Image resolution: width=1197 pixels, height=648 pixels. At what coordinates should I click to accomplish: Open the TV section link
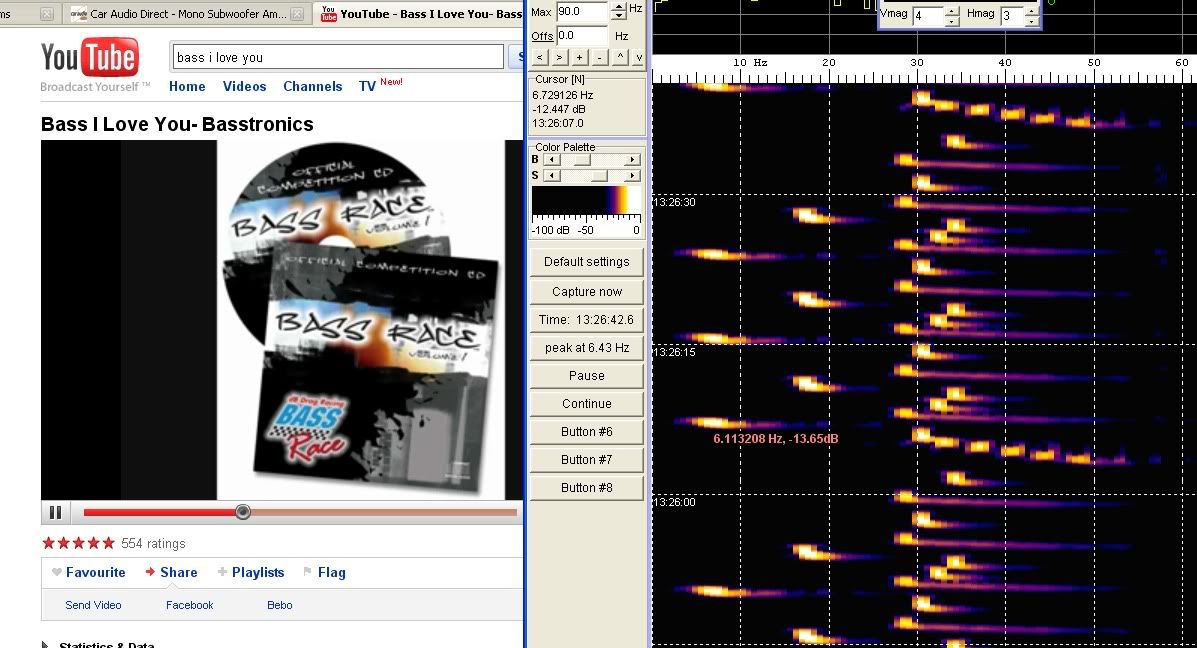point(367,86)
